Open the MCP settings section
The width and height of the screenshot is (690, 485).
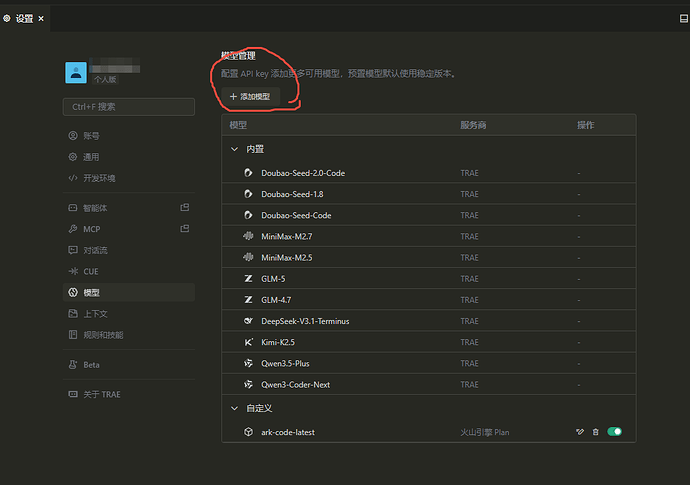pos(129,229)
